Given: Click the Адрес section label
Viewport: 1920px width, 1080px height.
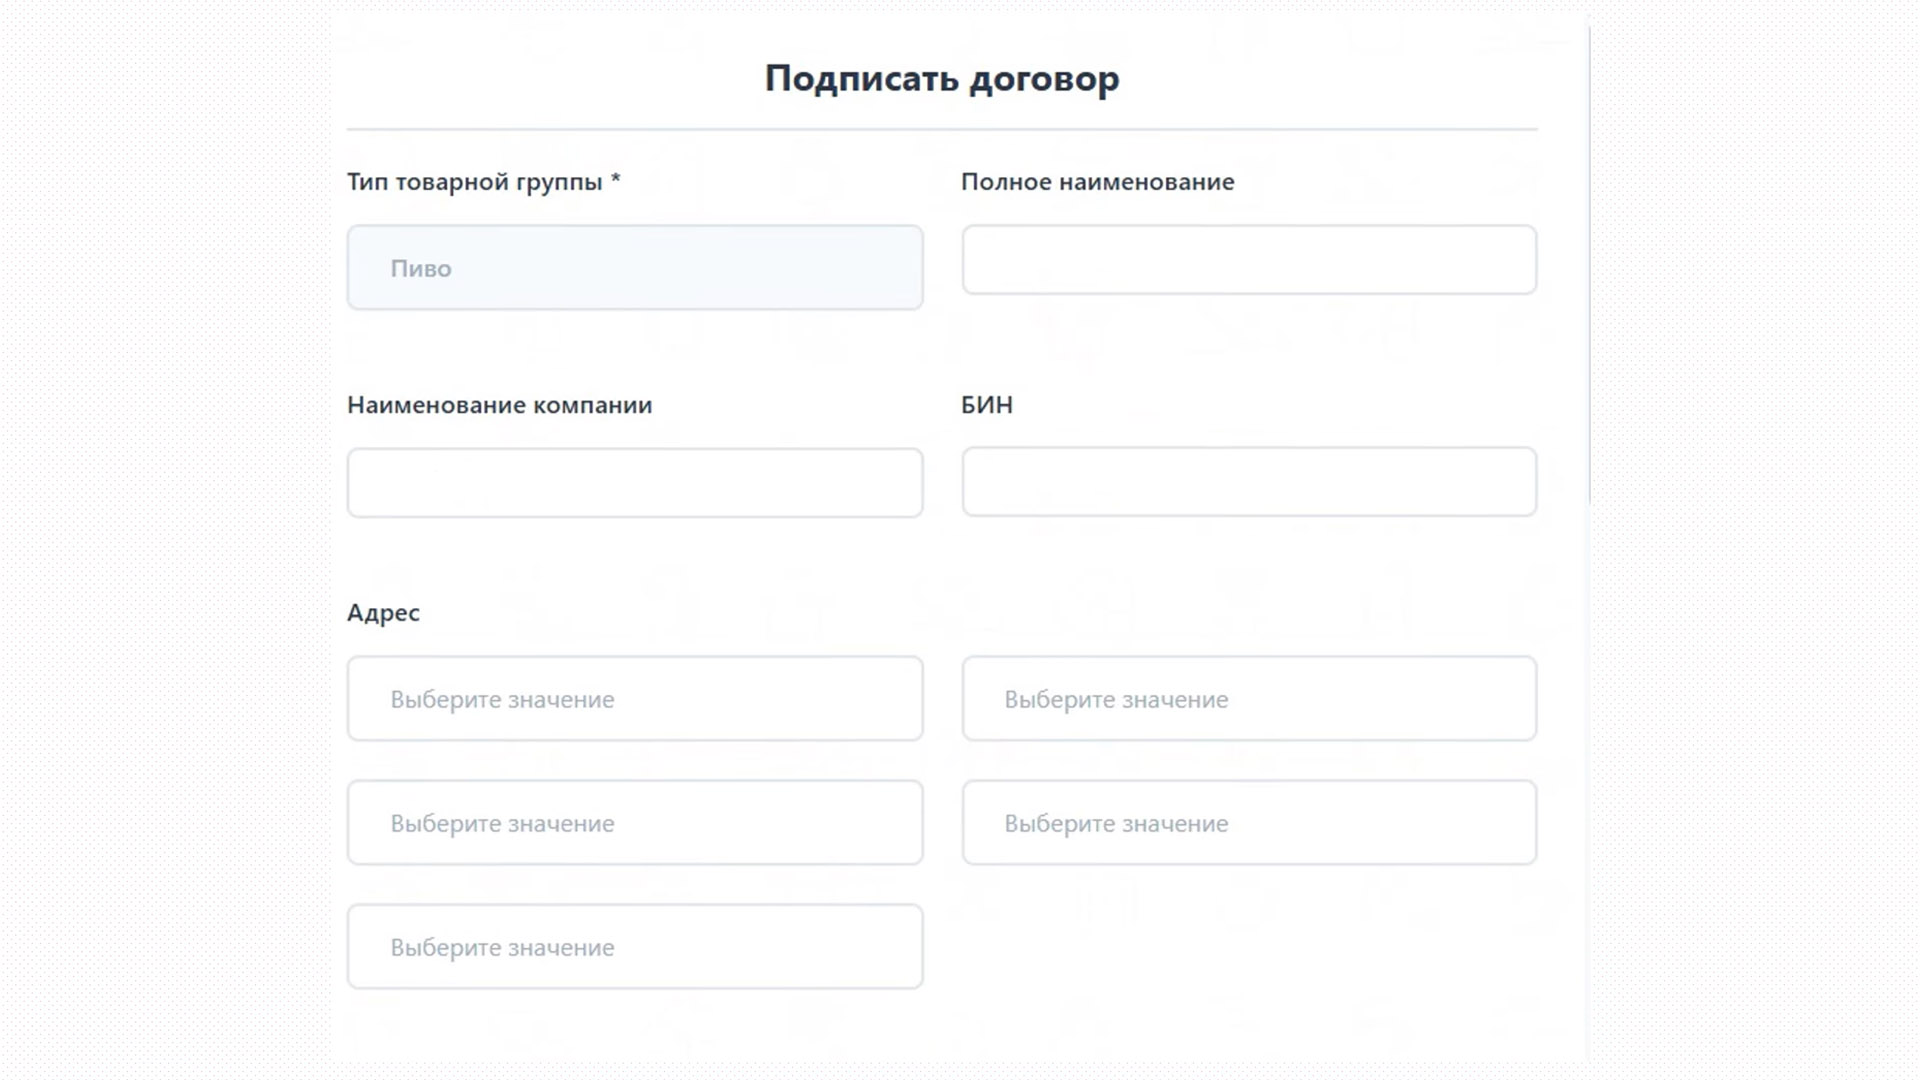Looking at the screenshot, I should point(383,612).
